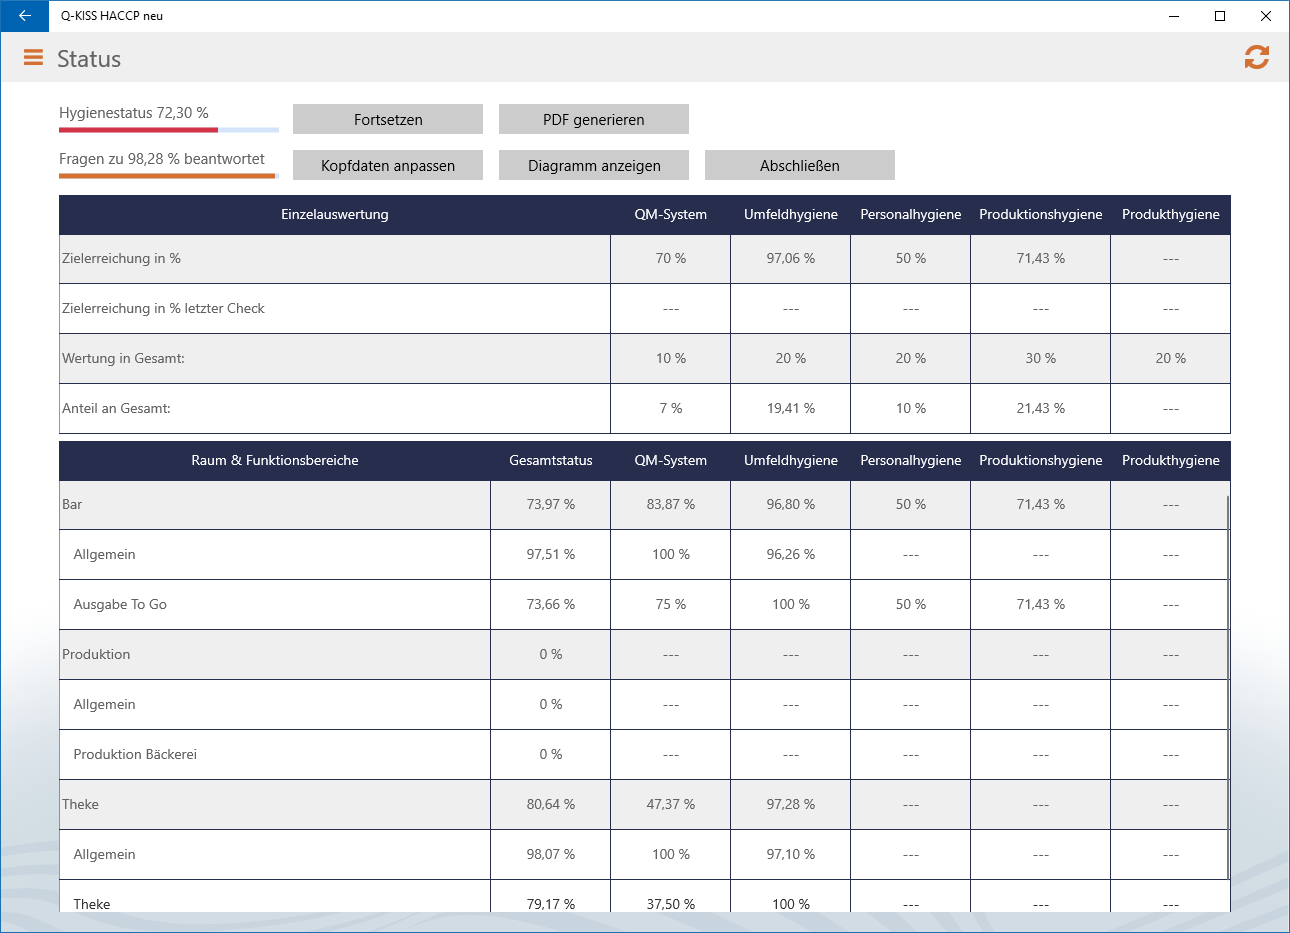Select the Anteil an Gesamt: row label
Screen dimensions: 1290x933
[x=116, y=408]
